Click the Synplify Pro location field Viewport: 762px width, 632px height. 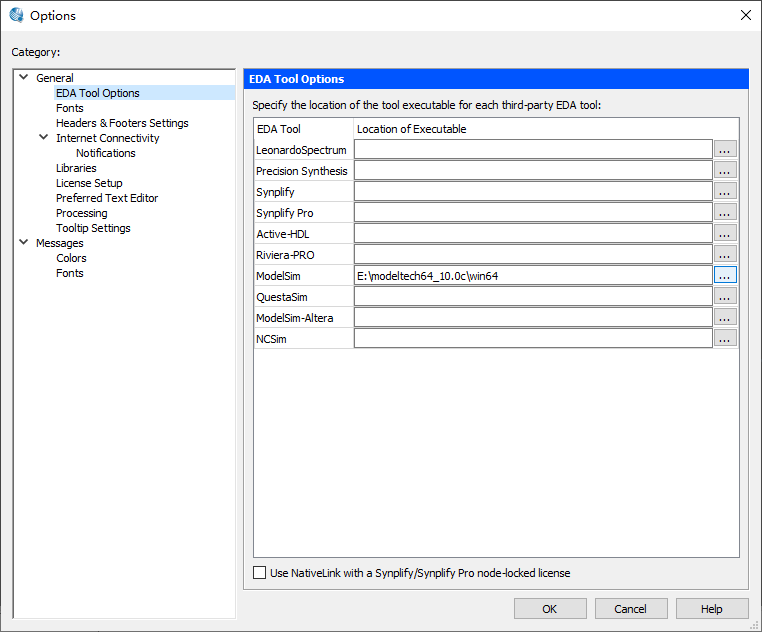pos(533,212)
